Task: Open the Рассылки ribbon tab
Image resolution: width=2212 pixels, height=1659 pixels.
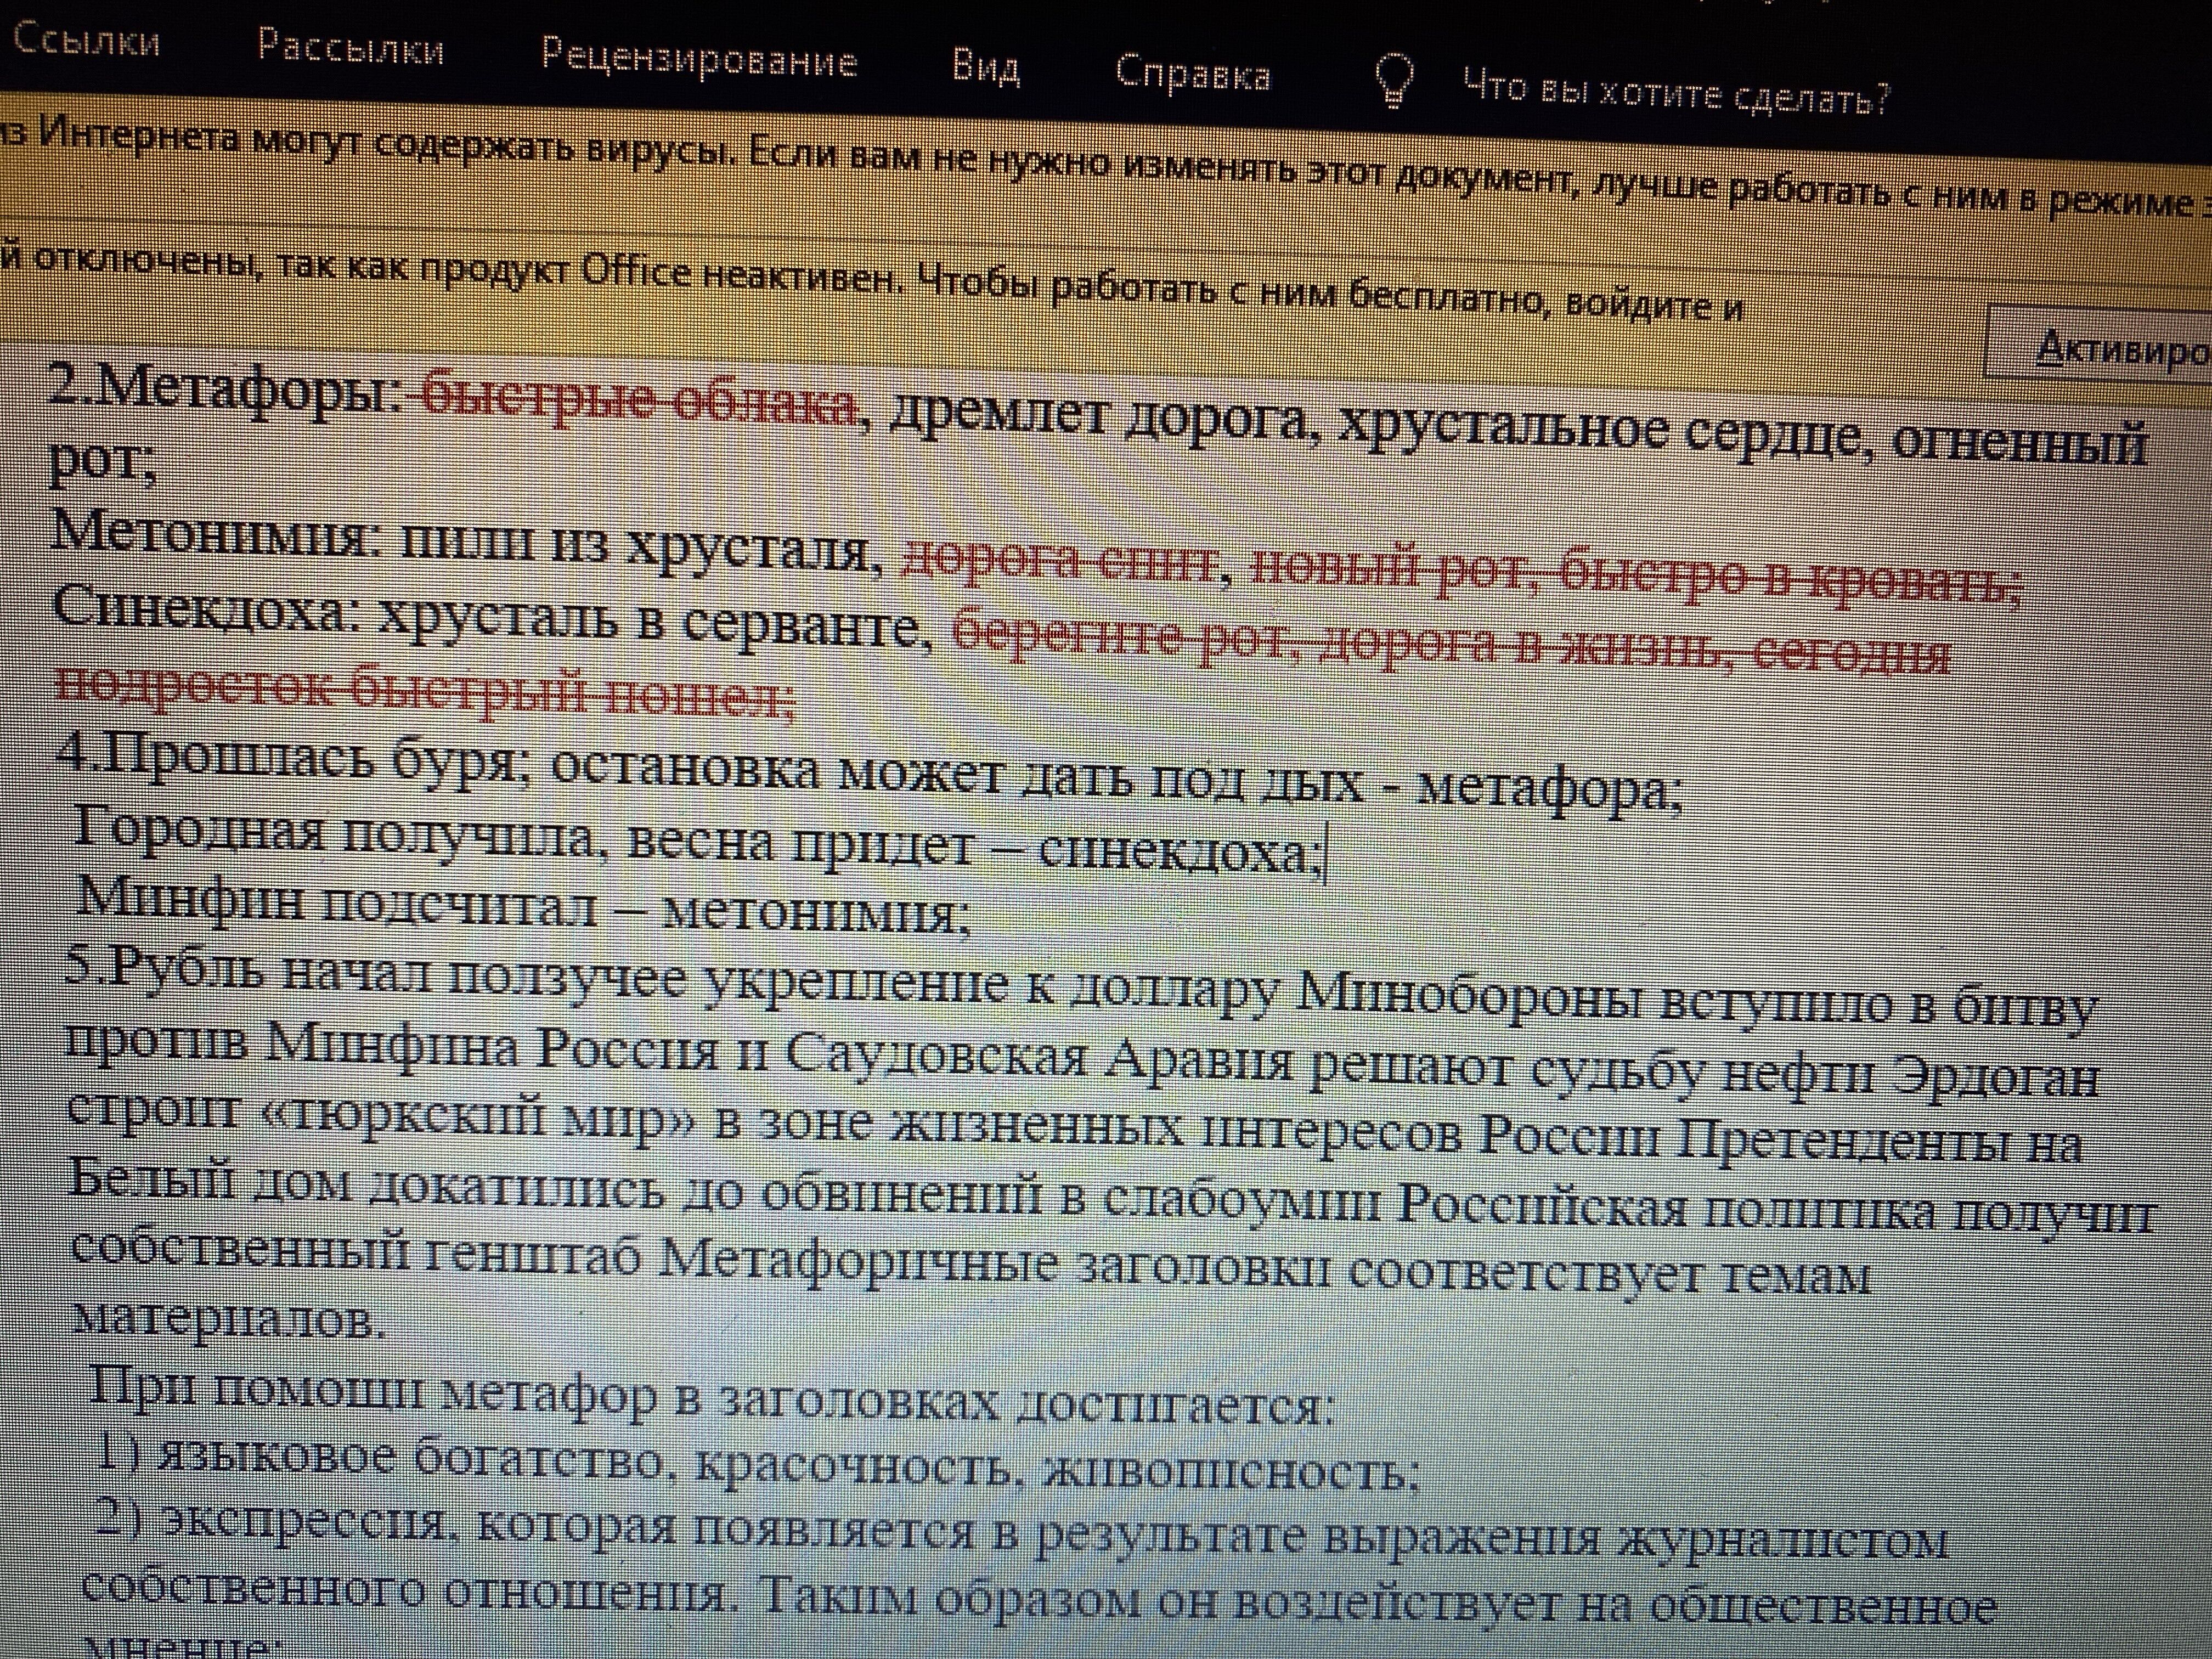Action: click(350, 47)
